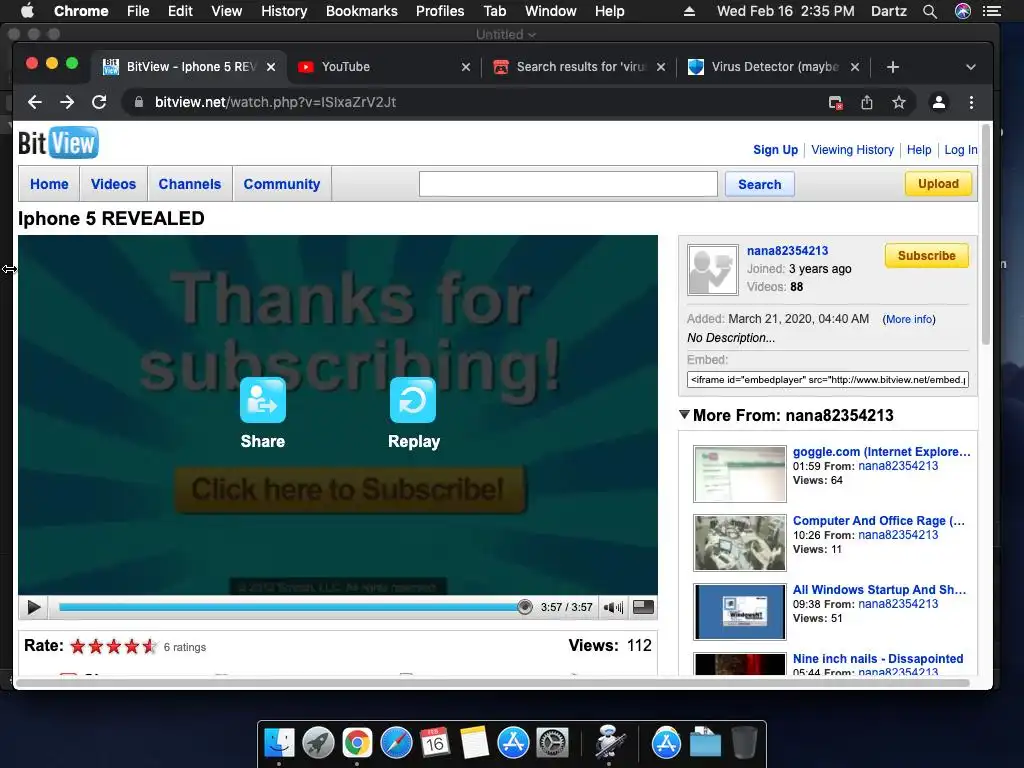Subscribe to nana82354213
This screenshot has height=768, width=1024.
[927, 255]
